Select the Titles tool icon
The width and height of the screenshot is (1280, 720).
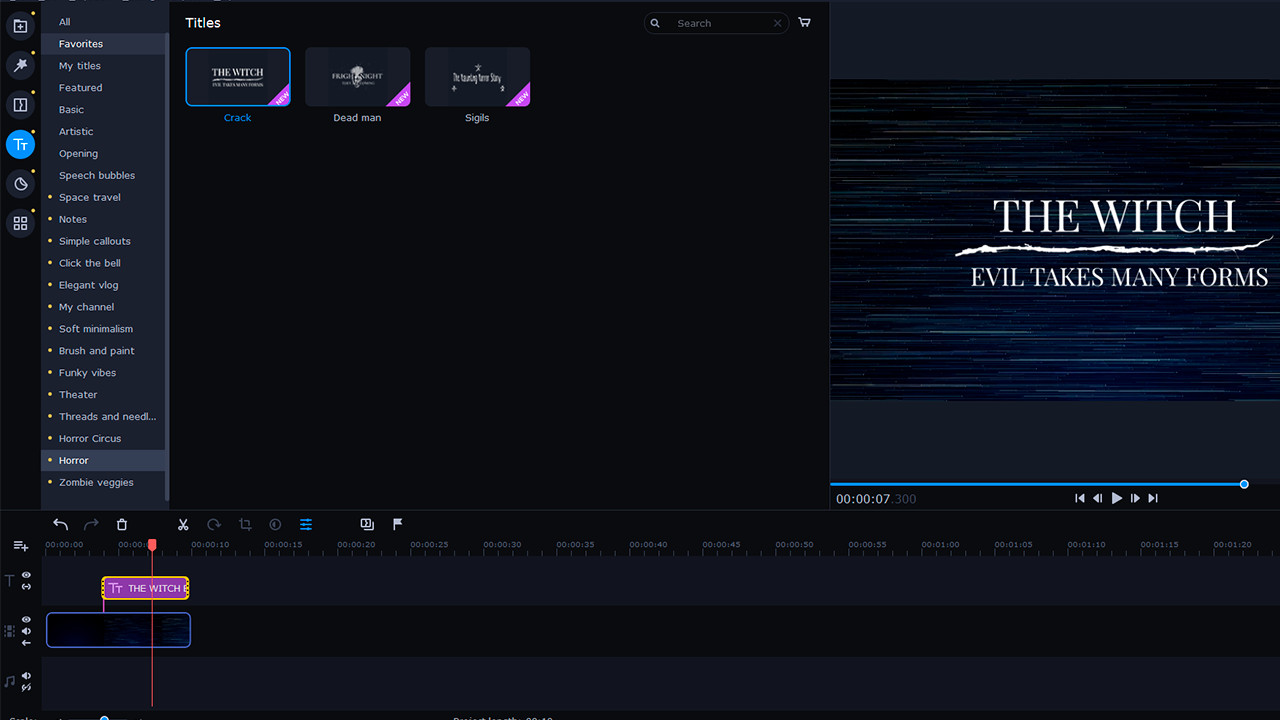click(20, 144)
